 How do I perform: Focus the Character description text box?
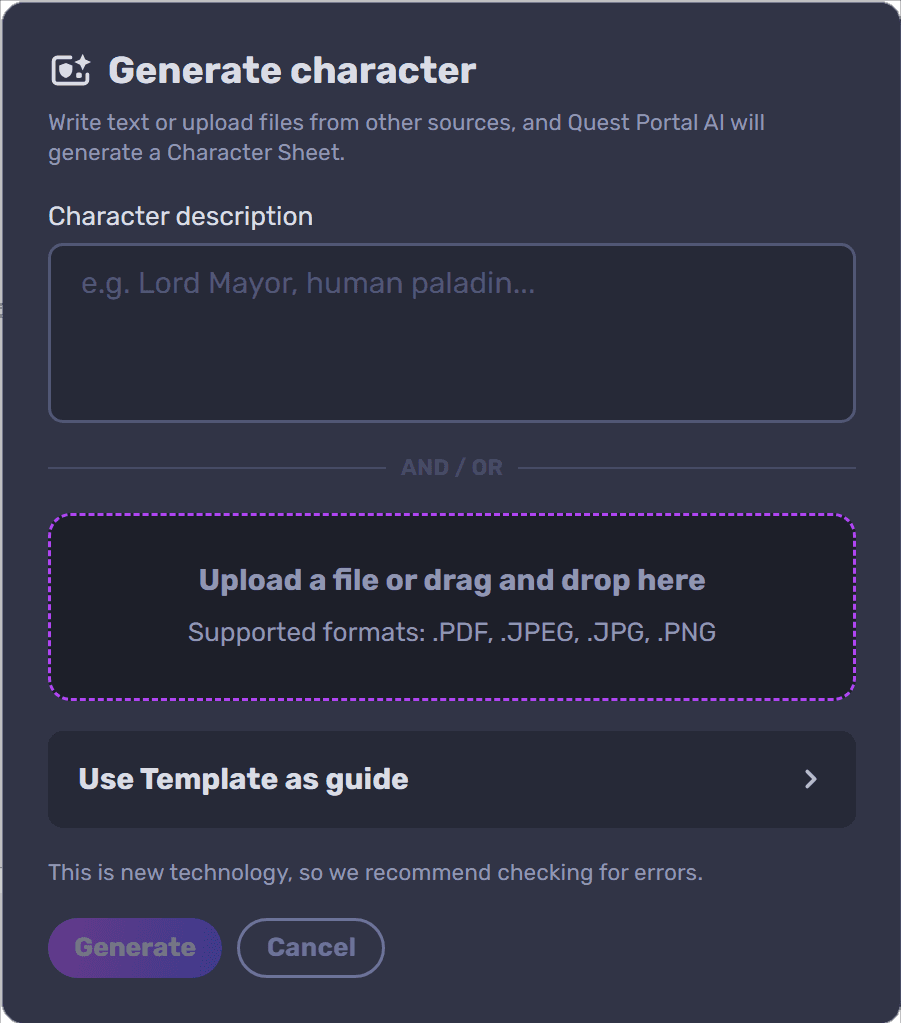pos(451,333)
